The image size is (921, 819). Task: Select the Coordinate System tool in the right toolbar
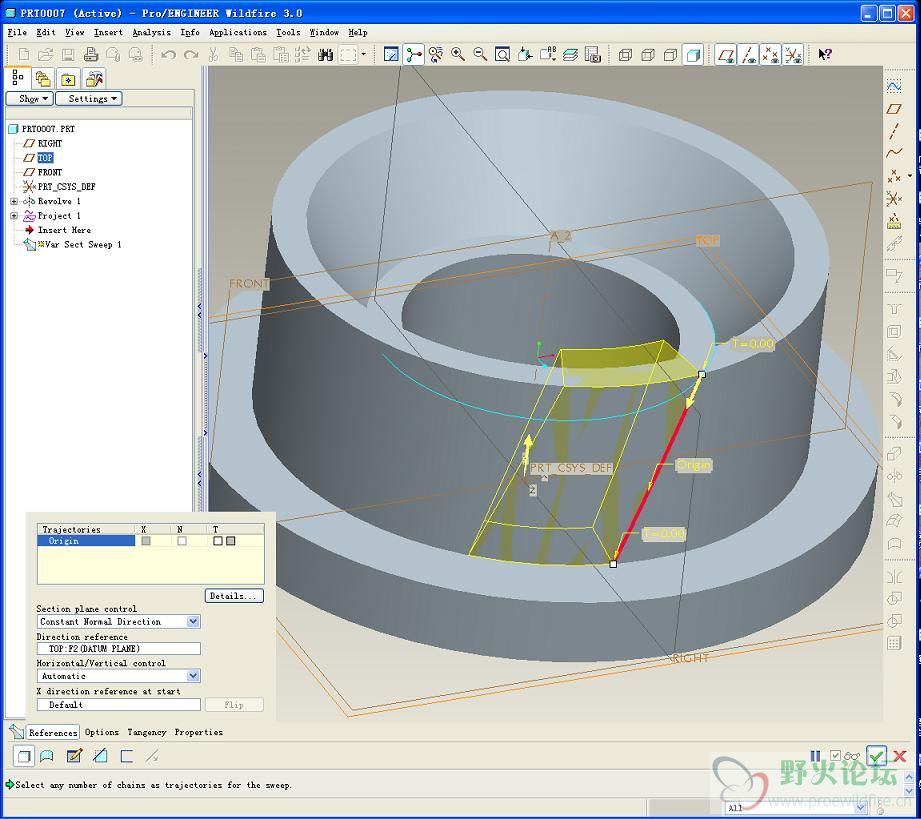click(x=894, y=199)
